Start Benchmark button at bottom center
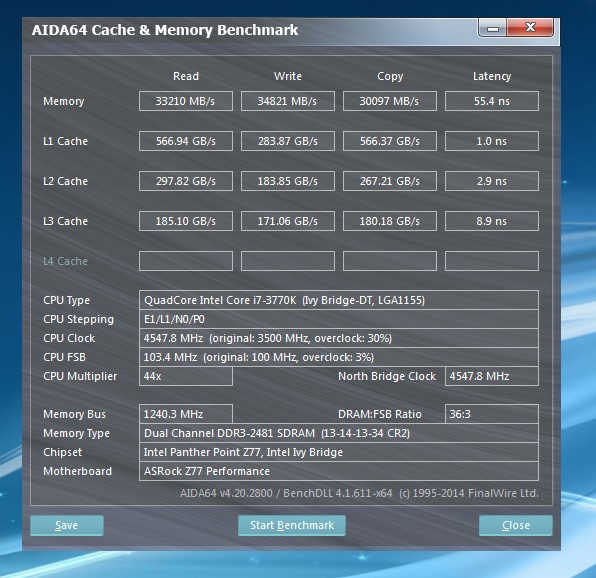 292,525
